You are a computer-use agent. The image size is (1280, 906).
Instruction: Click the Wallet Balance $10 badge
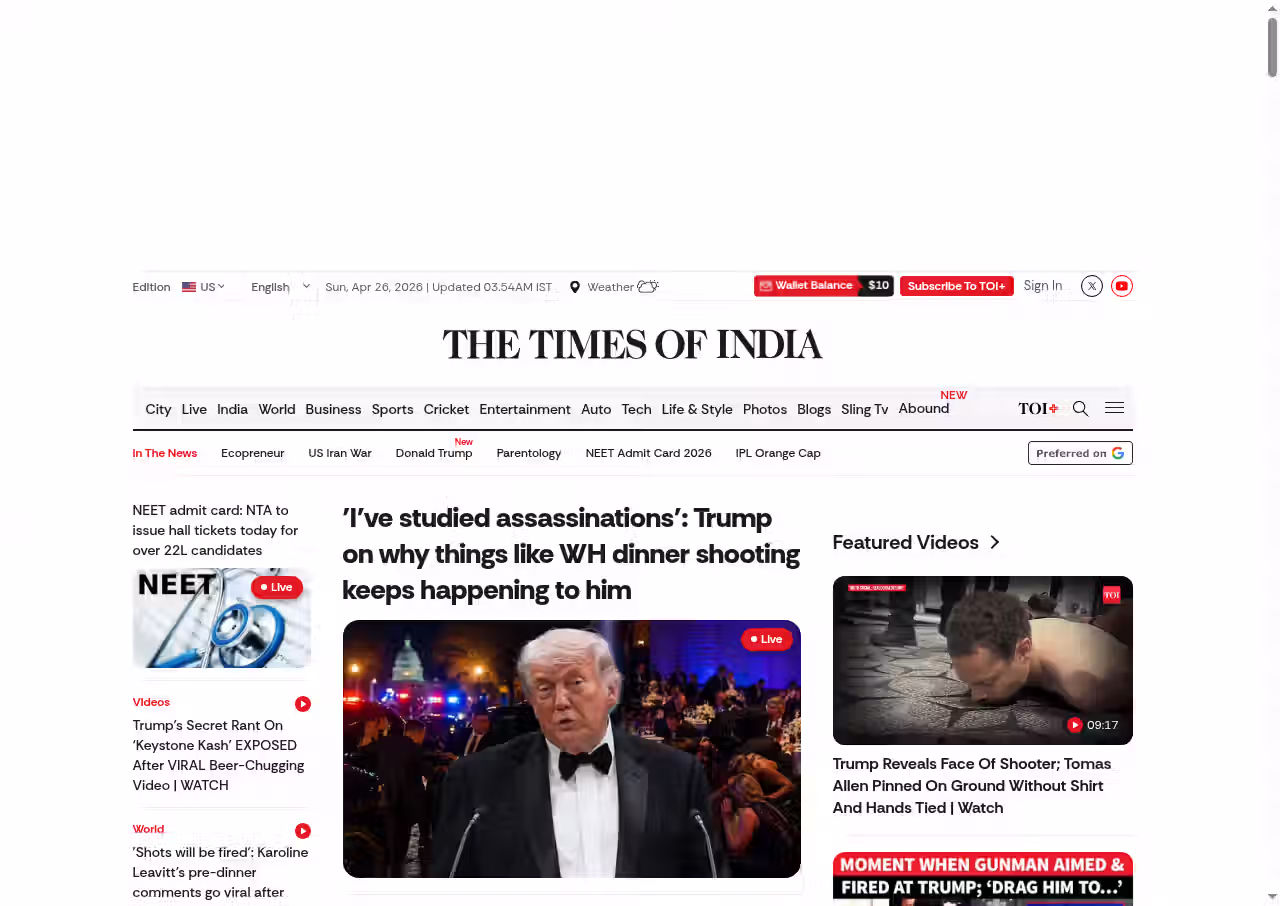tap(823, 286)
